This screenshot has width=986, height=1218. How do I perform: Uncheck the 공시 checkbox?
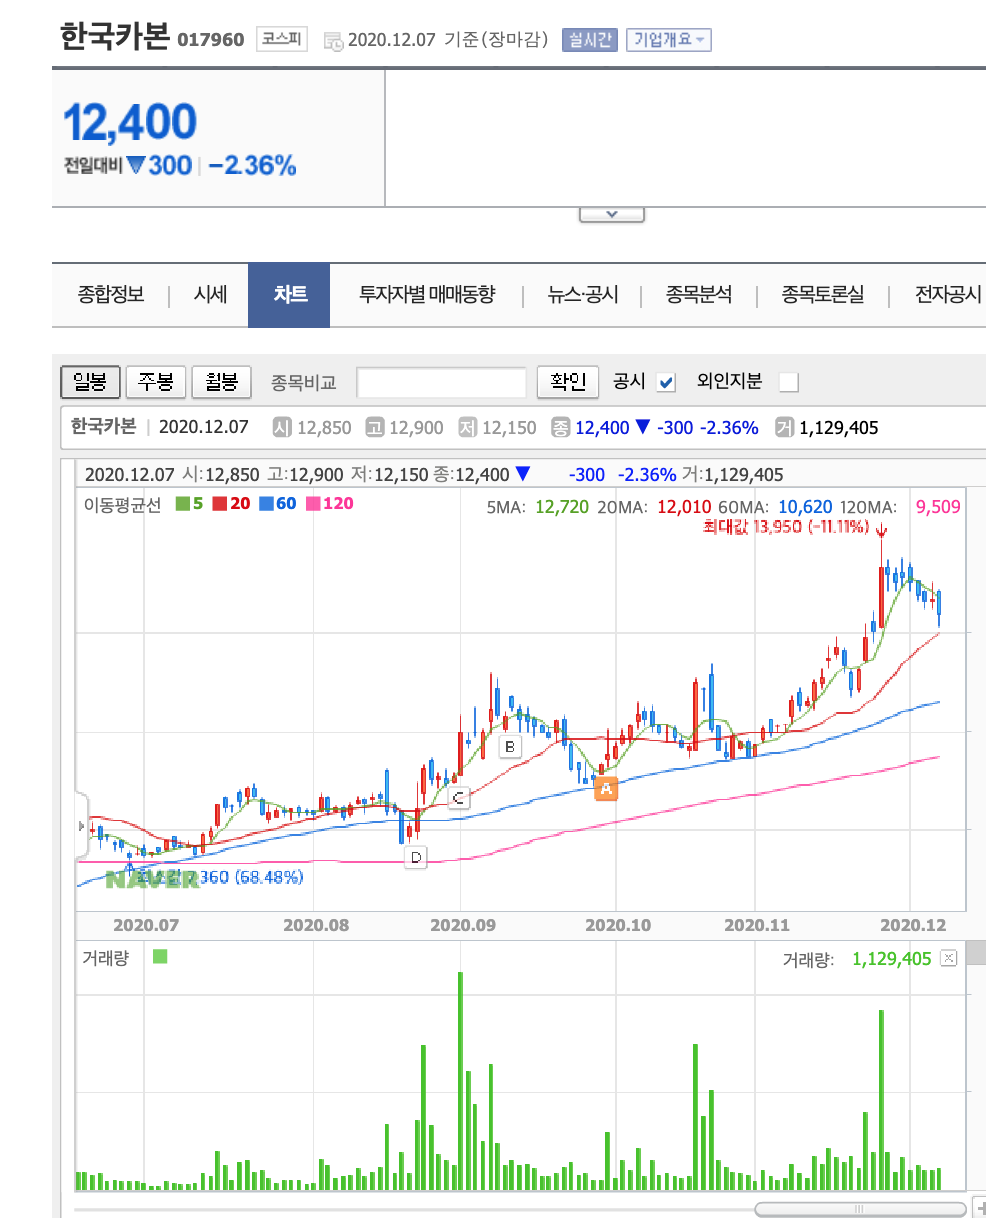(x=667, y=382)
